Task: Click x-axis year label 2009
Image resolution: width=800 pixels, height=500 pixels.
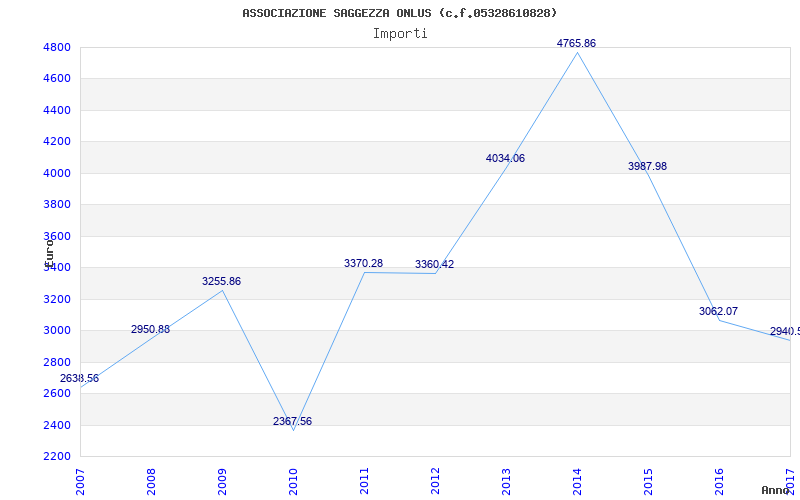Action: click(x=222, y=482)
